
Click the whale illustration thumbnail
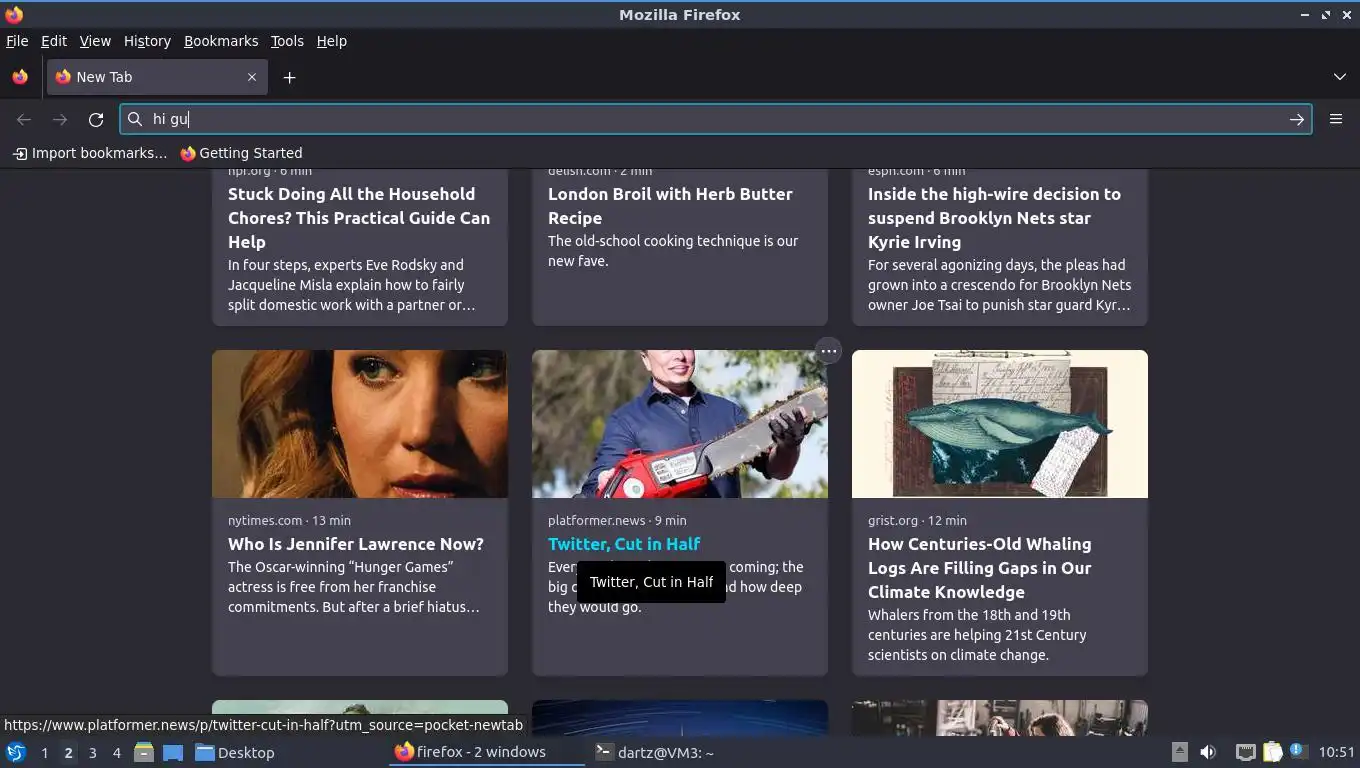click(x=1000, y=424)
